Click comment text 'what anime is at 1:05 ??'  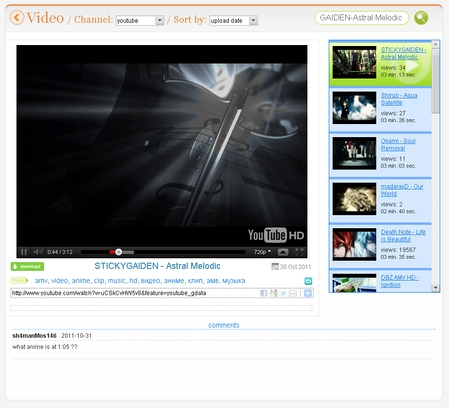[x=45, y=347]
